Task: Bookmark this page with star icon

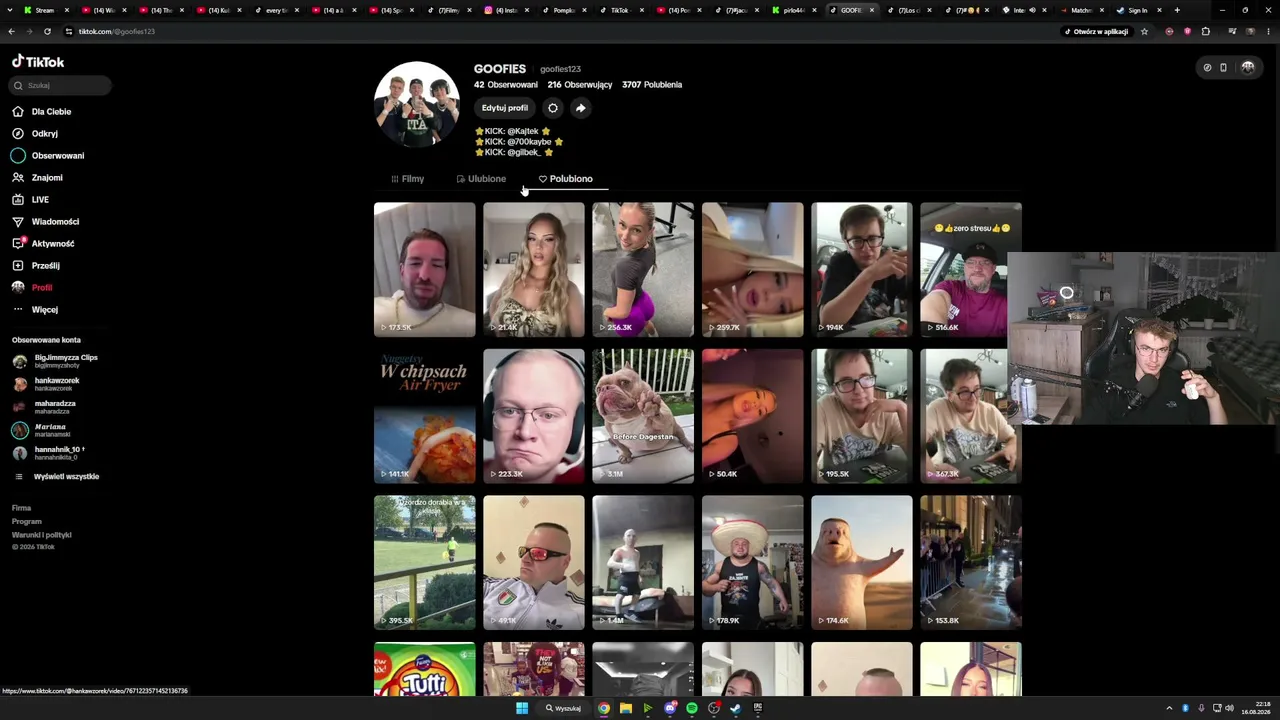Action: coord(1144,31)
